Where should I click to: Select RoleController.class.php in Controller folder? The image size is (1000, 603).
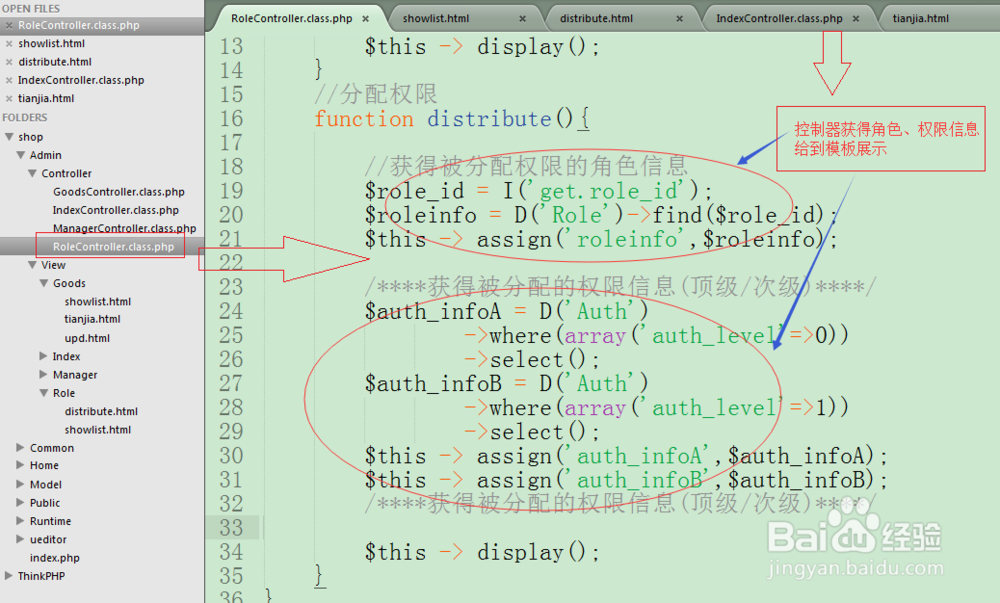click(114, 247)
